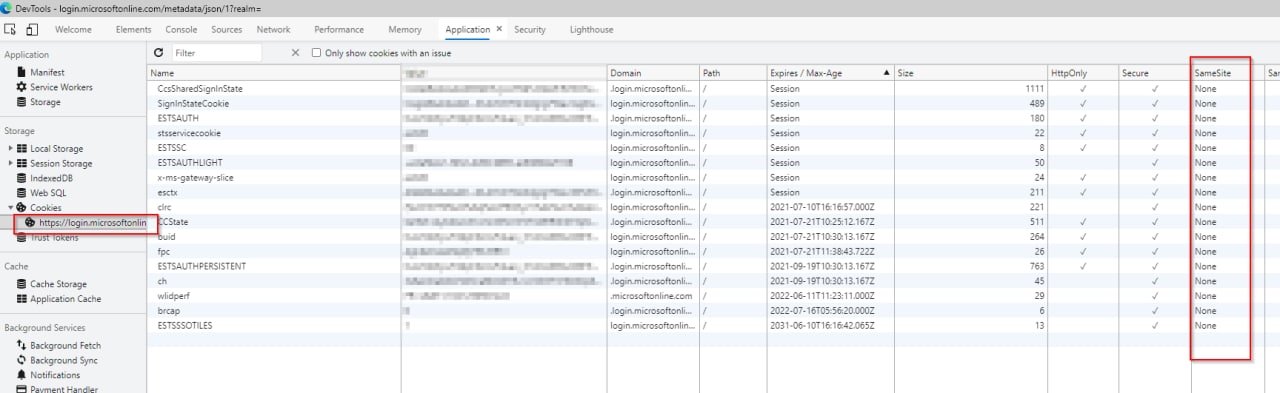This screenshot has width=1280, height=393.
Task: Clear the cookie filter with the X icon
Action: click(x=295, y=53)
